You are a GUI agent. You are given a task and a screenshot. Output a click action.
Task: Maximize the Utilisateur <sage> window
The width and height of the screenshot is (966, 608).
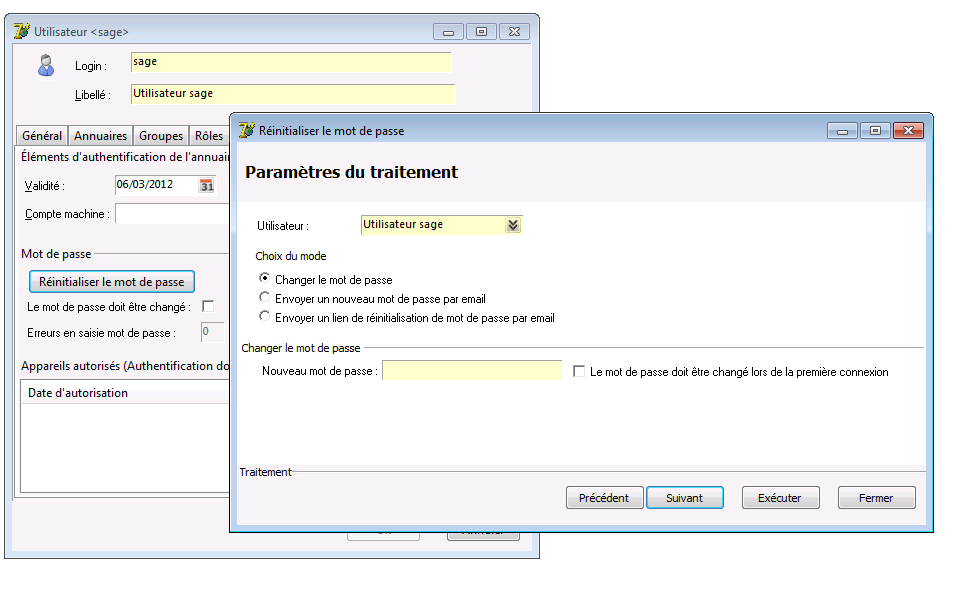tap(481, 31)
